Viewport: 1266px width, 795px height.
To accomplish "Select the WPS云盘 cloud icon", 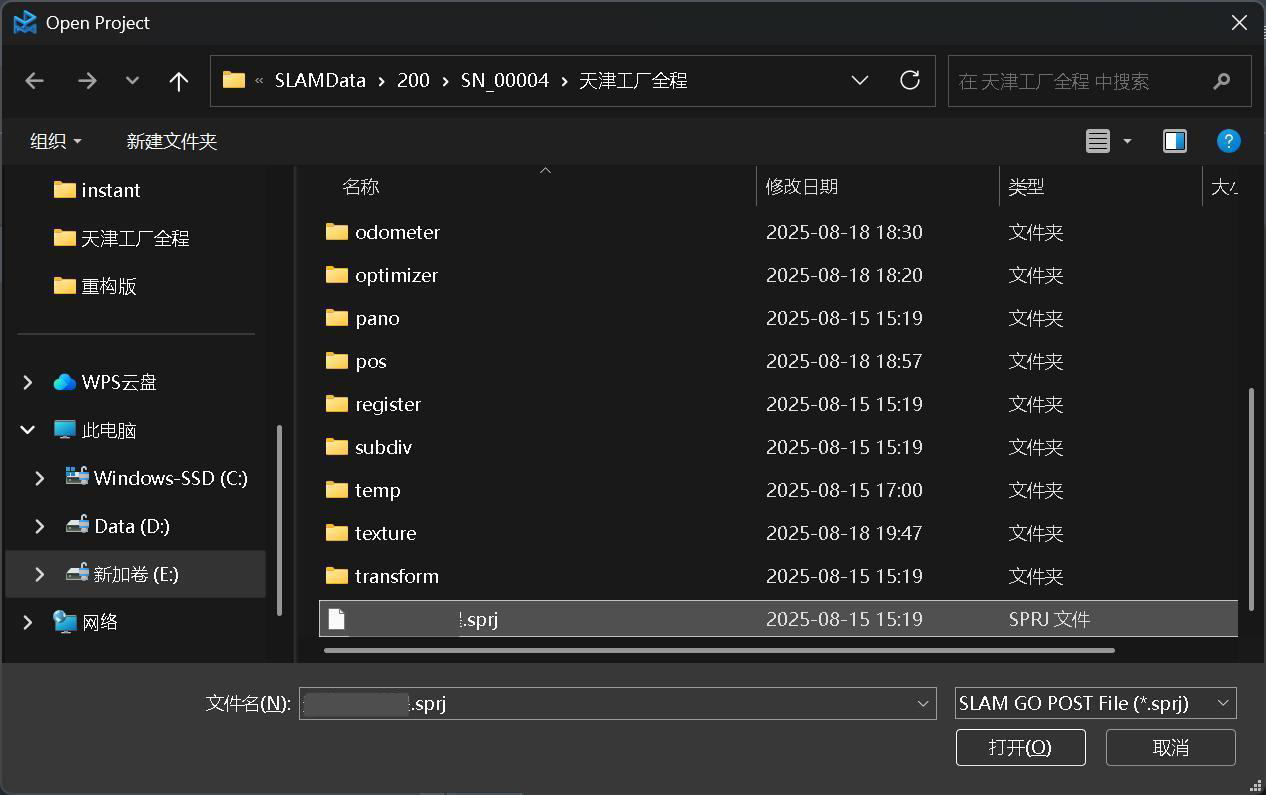I will (x=65, y=382).
